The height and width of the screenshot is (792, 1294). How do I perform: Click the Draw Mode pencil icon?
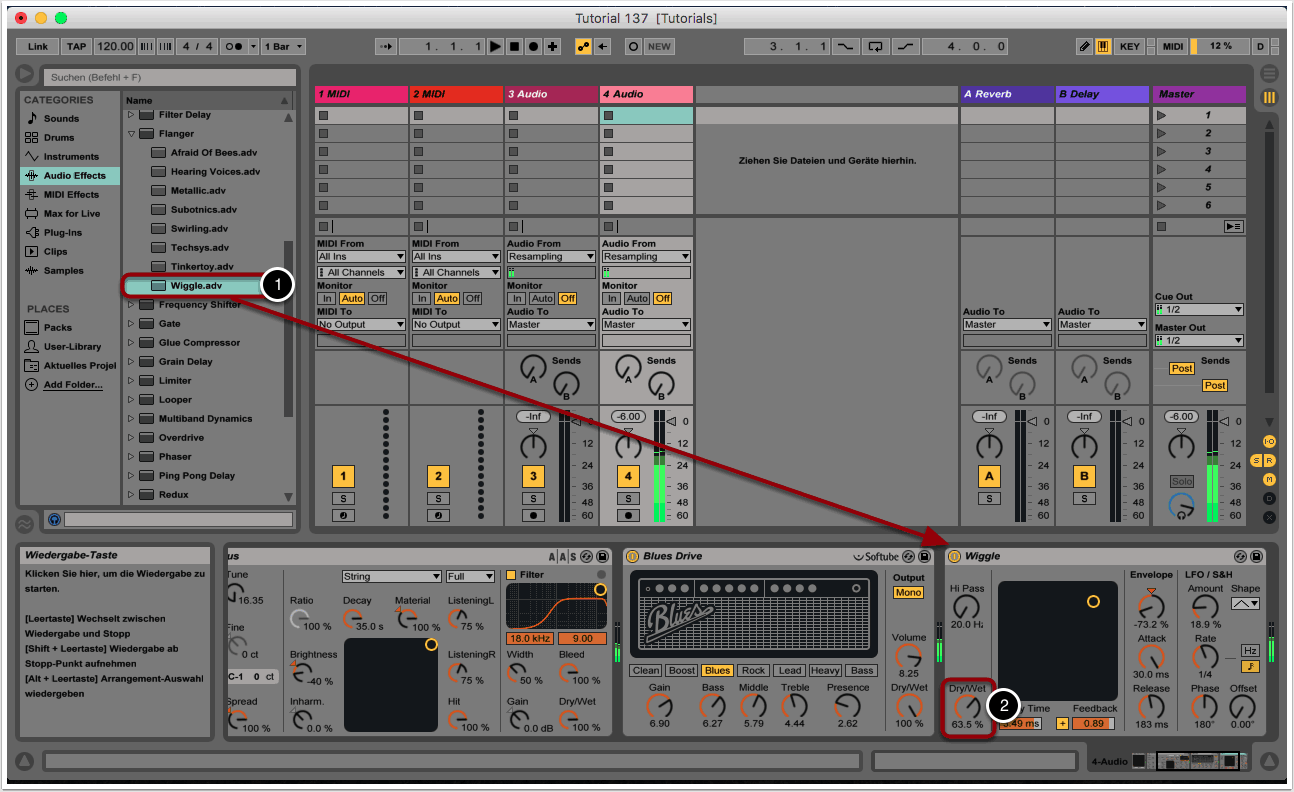point(1085,47)
